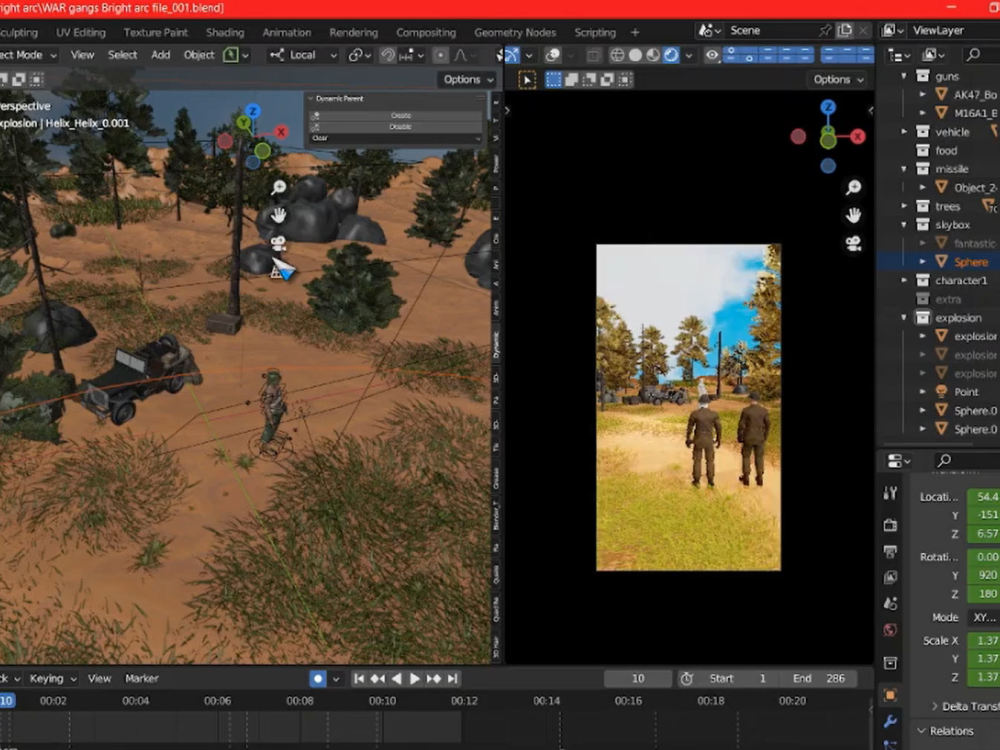Screen dimensions: 1000x750
Task: Switch to the Scripting workspace tab
Action: point(595,33)
